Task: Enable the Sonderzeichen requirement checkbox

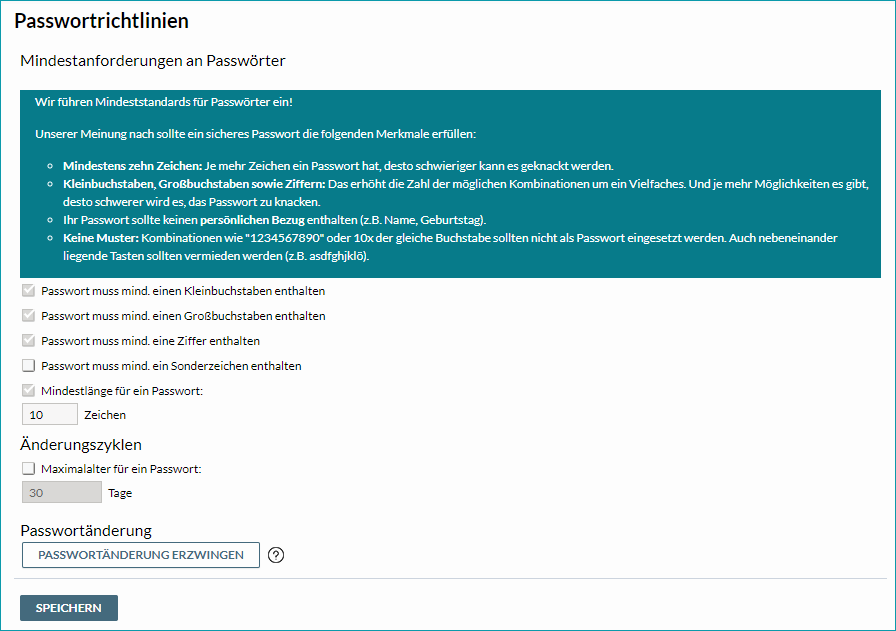Action: coord(29,366)
